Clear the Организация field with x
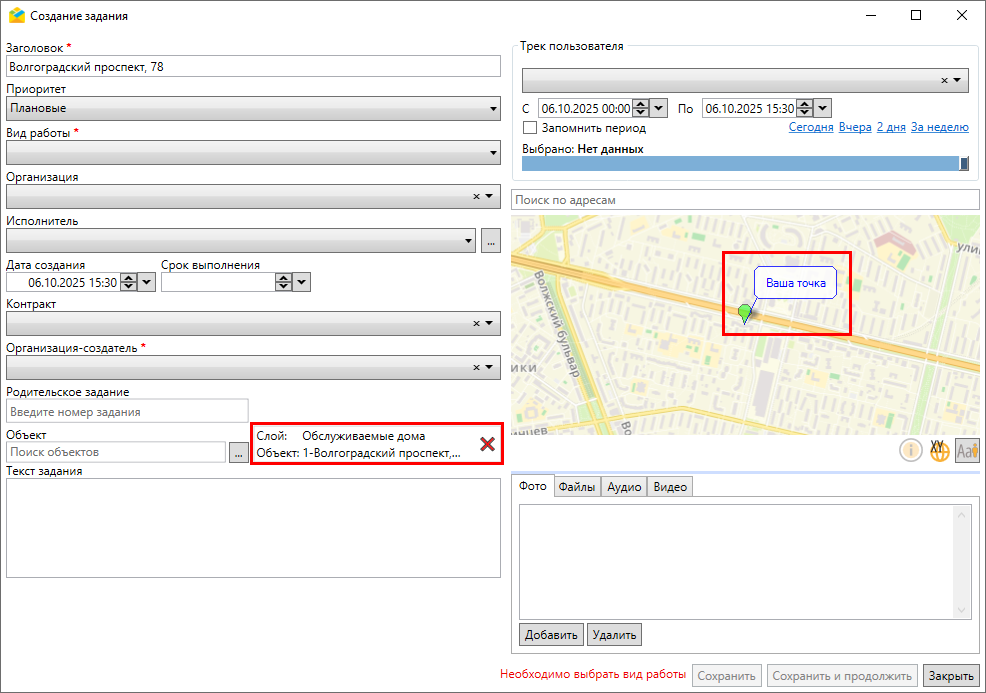Viewport: 986px width, 693px height. 476,196
